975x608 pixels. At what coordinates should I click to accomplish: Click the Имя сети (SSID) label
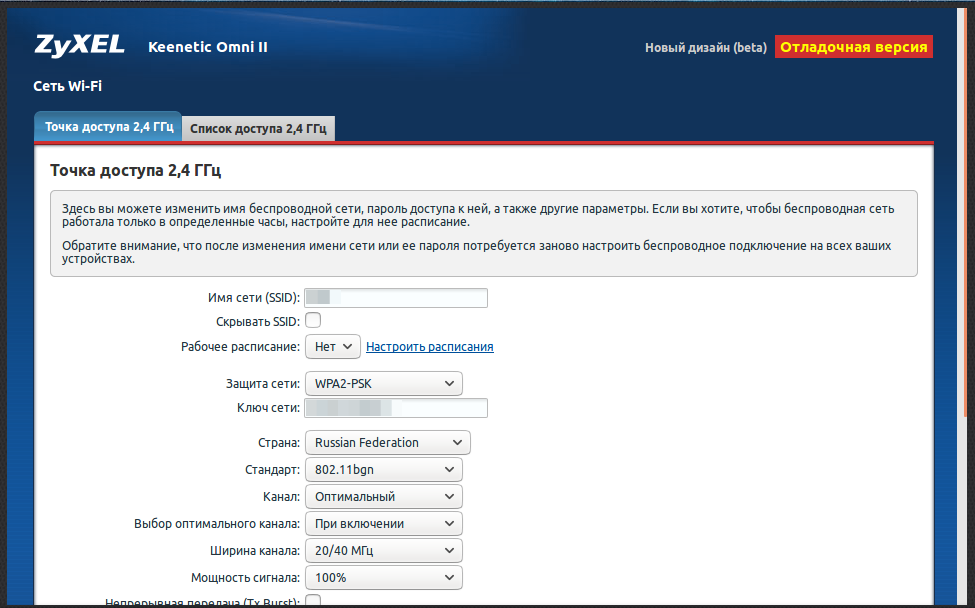[x=254, y=298]
